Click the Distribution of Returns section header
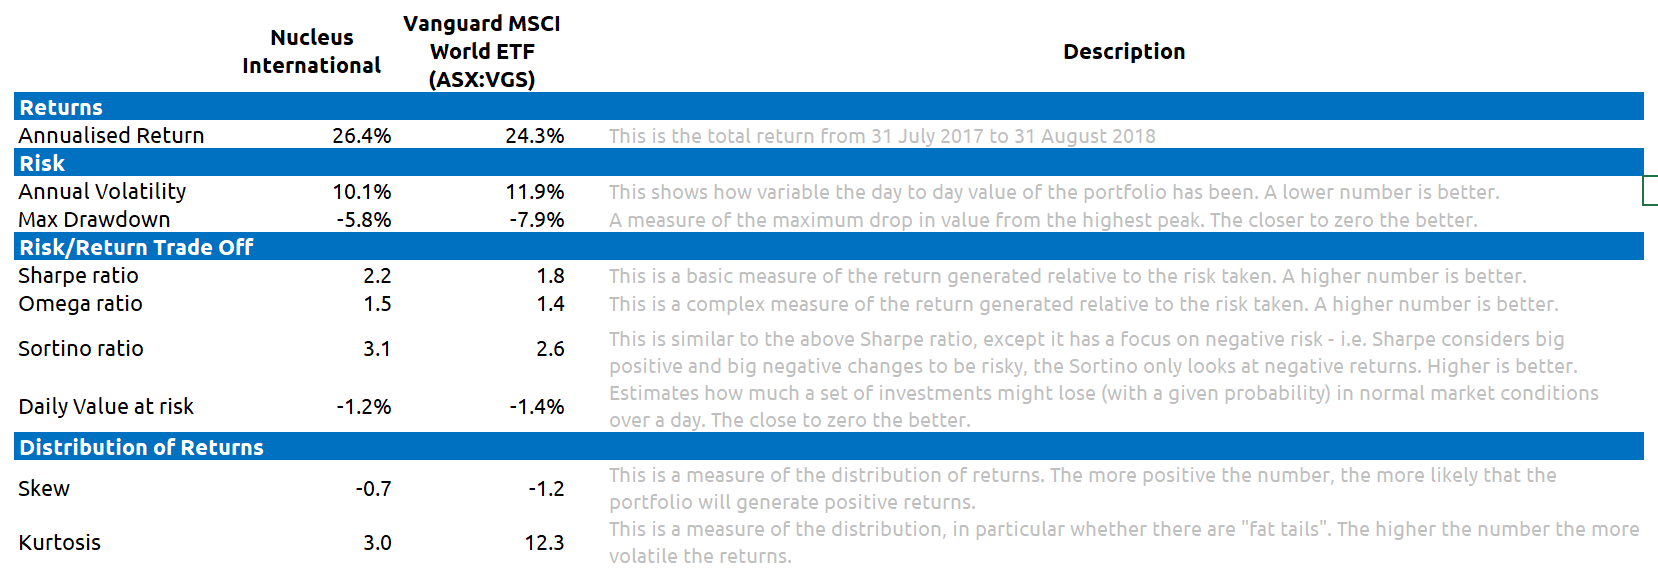The height and width of the screenshot is (573, 1658). click(x=141, y=447)
